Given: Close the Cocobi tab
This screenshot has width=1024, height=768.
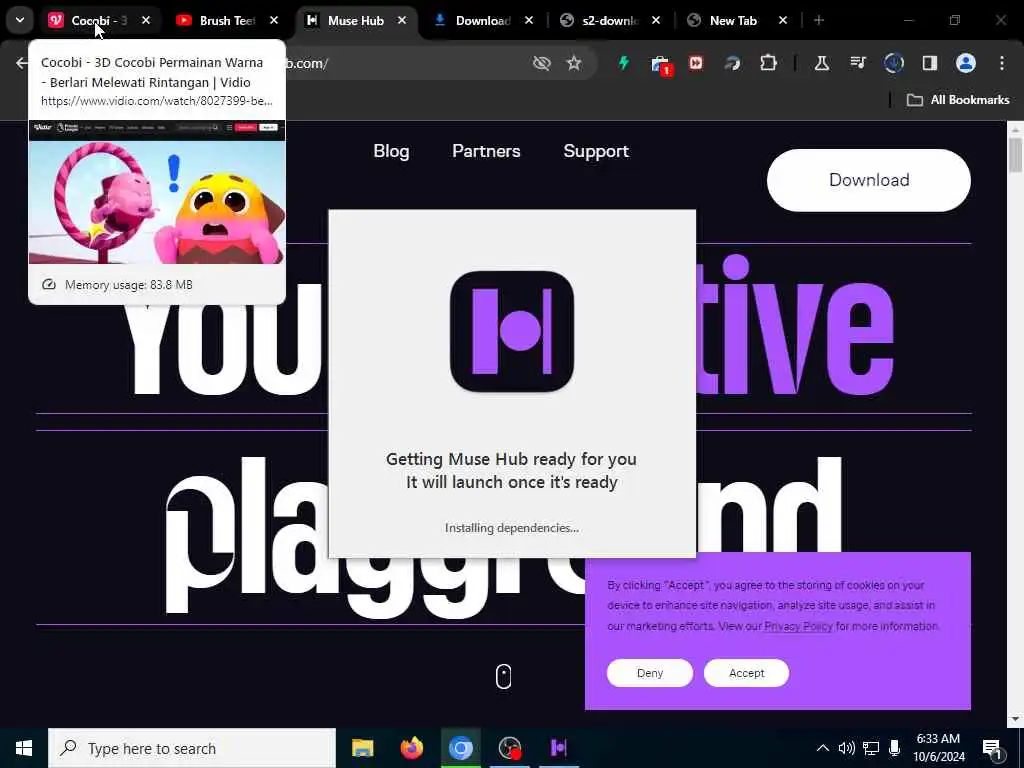Looking at the screenshot, I should pyautogui.click(x=146, y=21).
